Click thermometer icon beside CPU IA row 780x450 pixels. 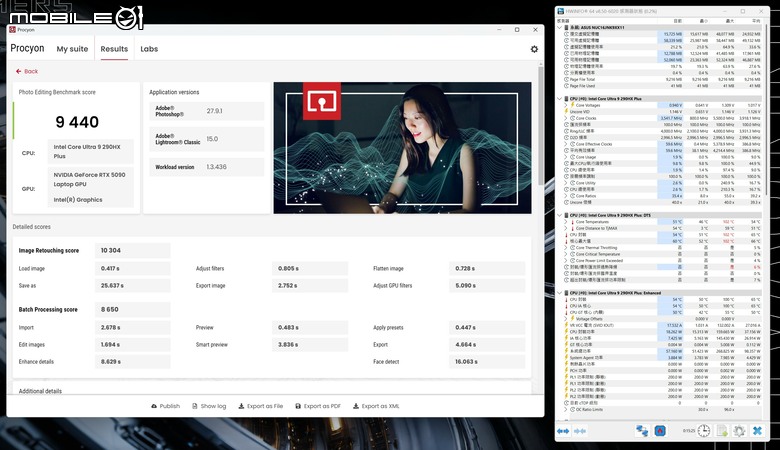[x=567, y=306]
